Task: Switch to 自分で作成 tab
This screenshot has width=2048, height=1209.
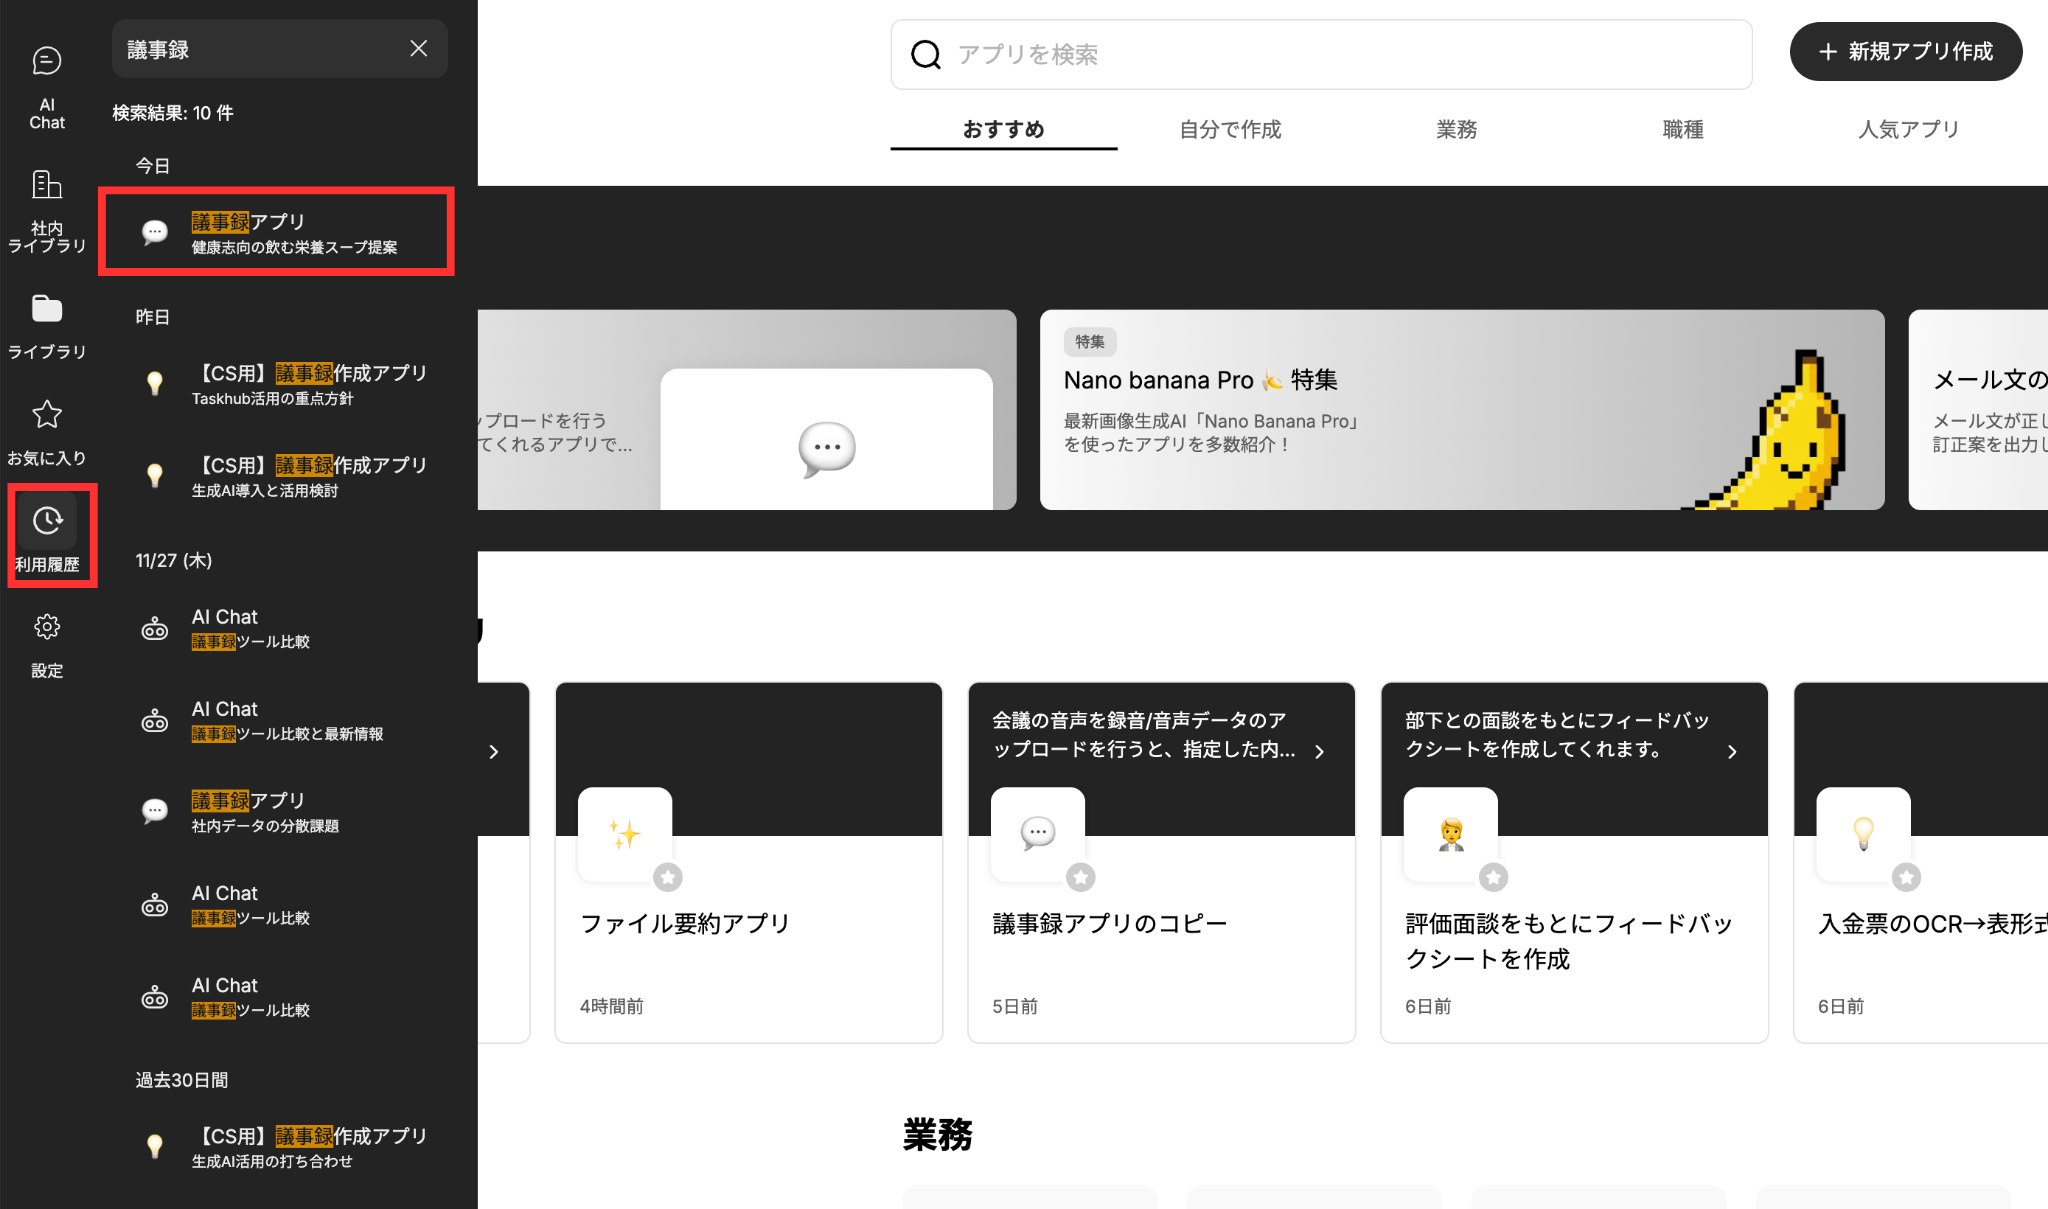Action: click(1230, 129)
